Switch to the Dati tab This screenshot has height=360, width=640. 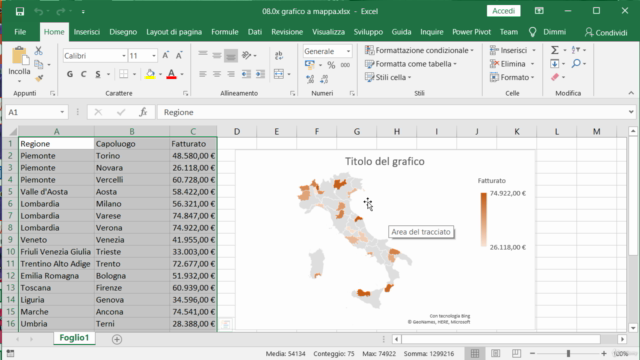[255, 32]
